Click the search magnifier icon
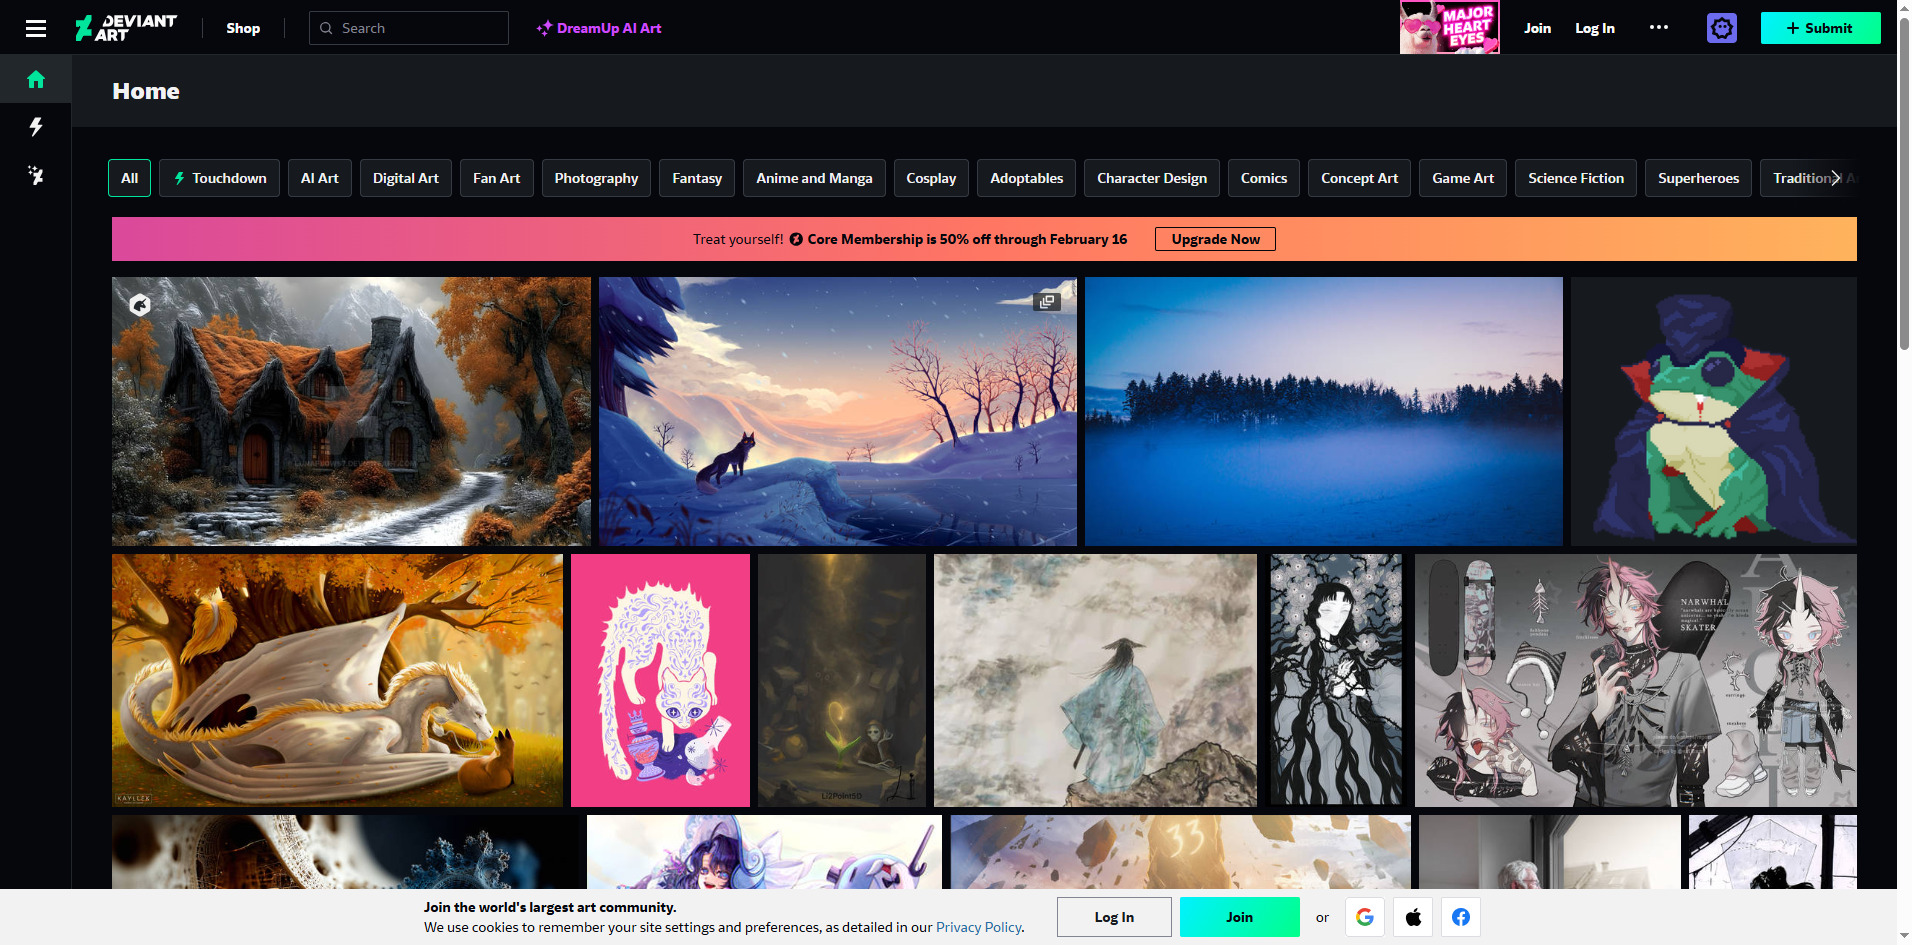 point(326,27)
